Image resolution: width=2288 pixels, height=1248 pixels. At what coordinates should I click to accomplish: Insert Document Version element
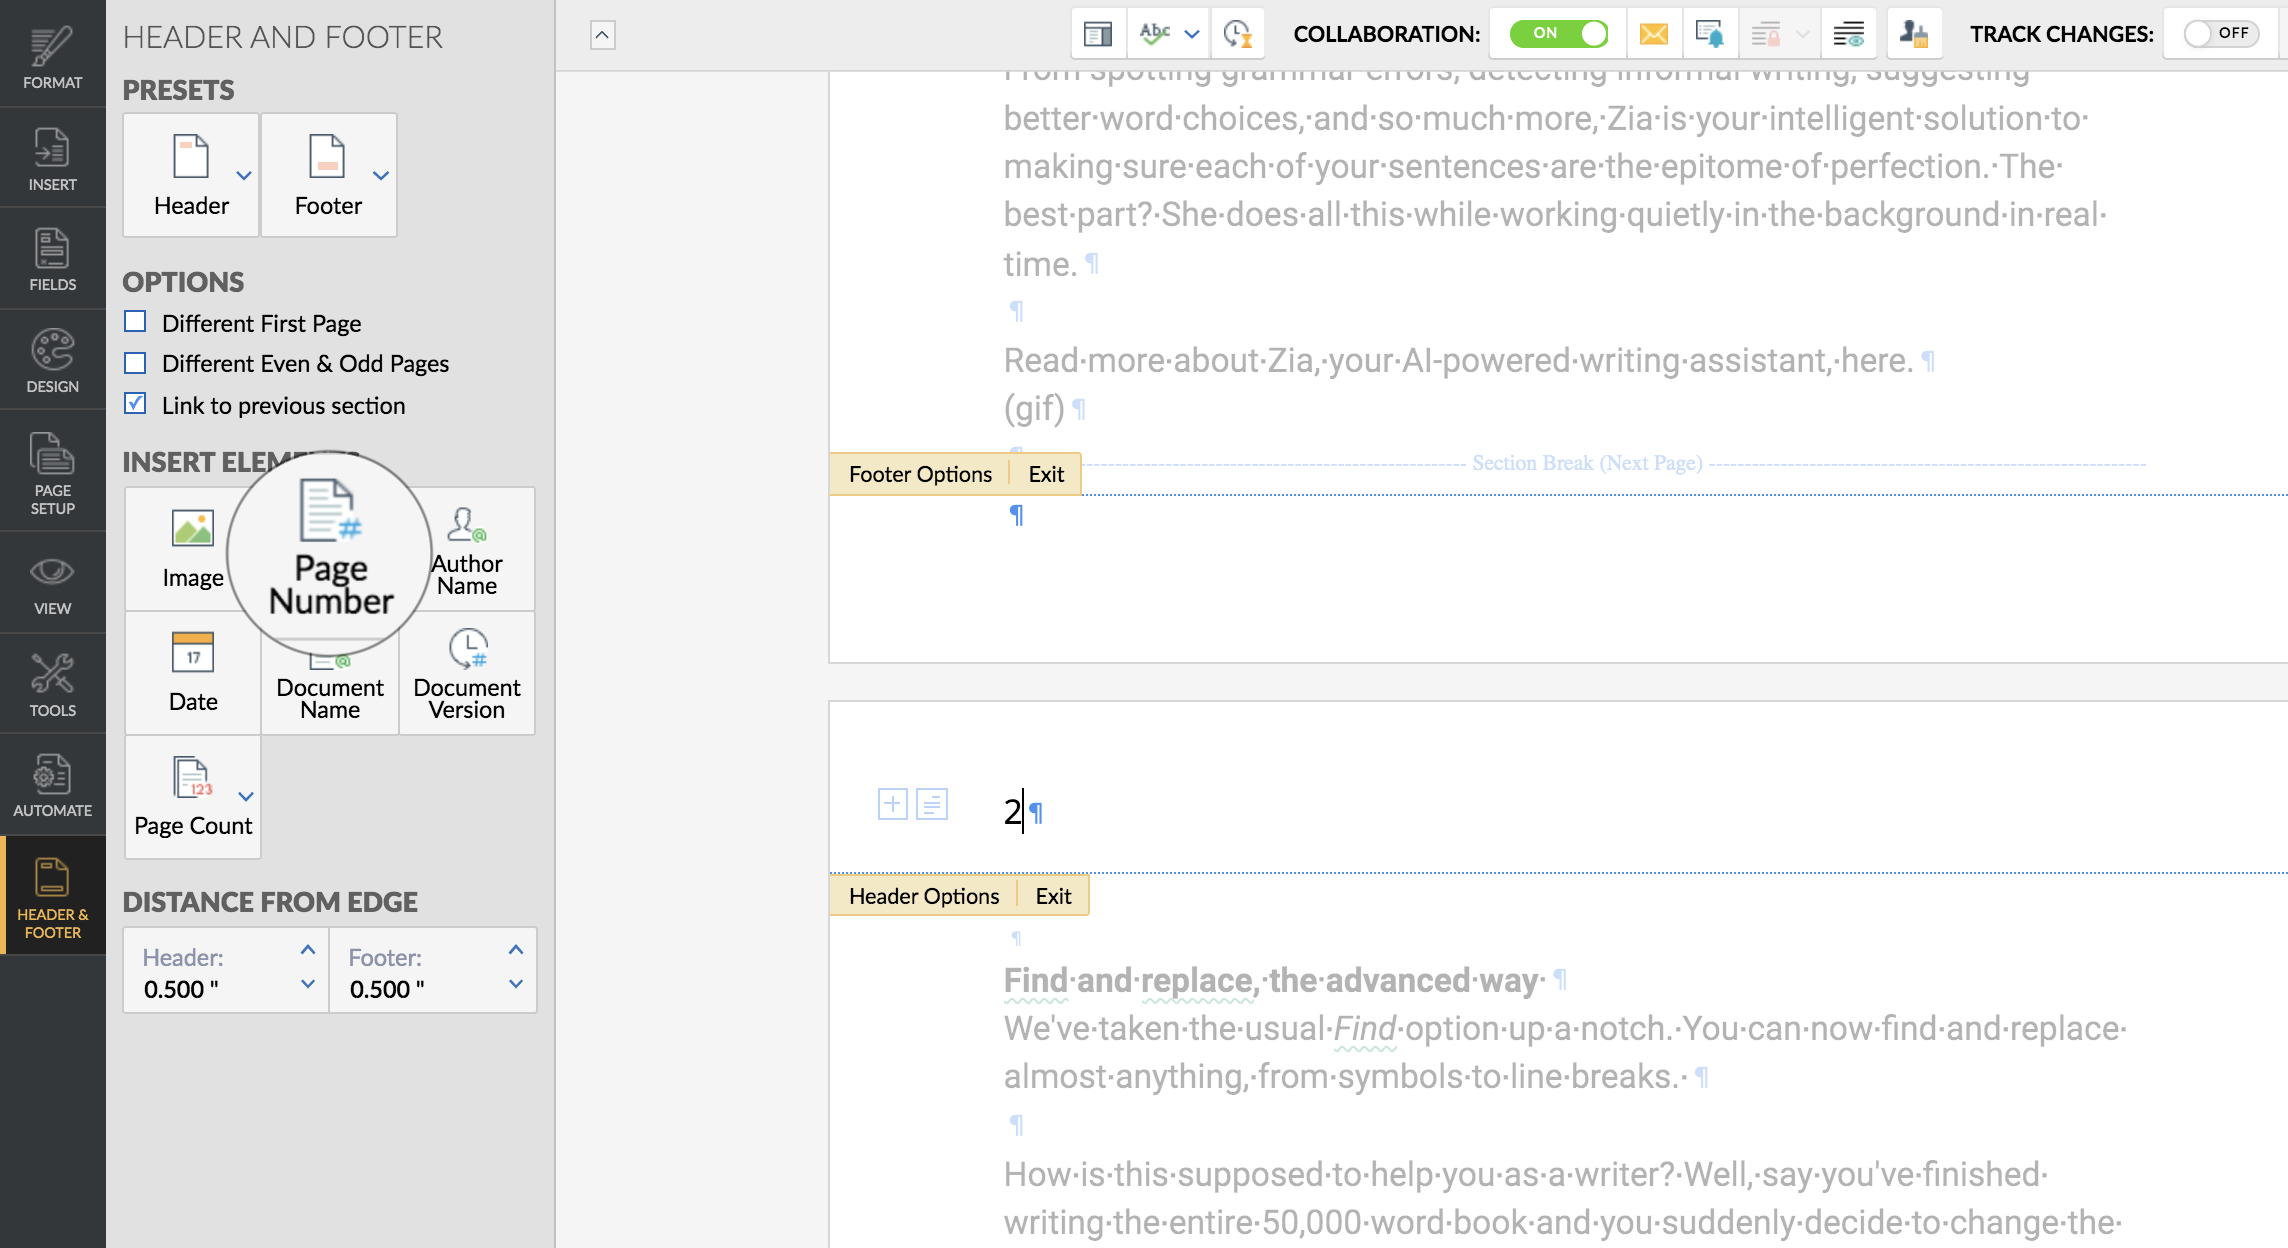tap(467, 673)
